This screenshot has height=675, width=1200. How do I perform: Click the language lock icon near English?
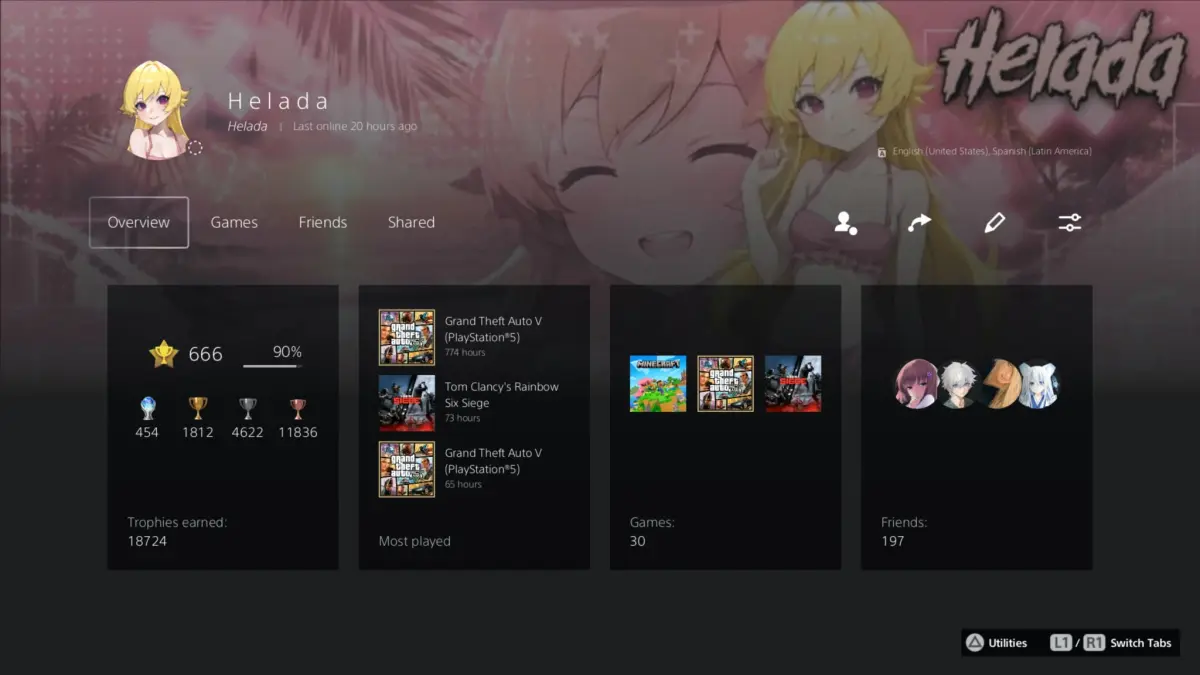click(881, 152)
